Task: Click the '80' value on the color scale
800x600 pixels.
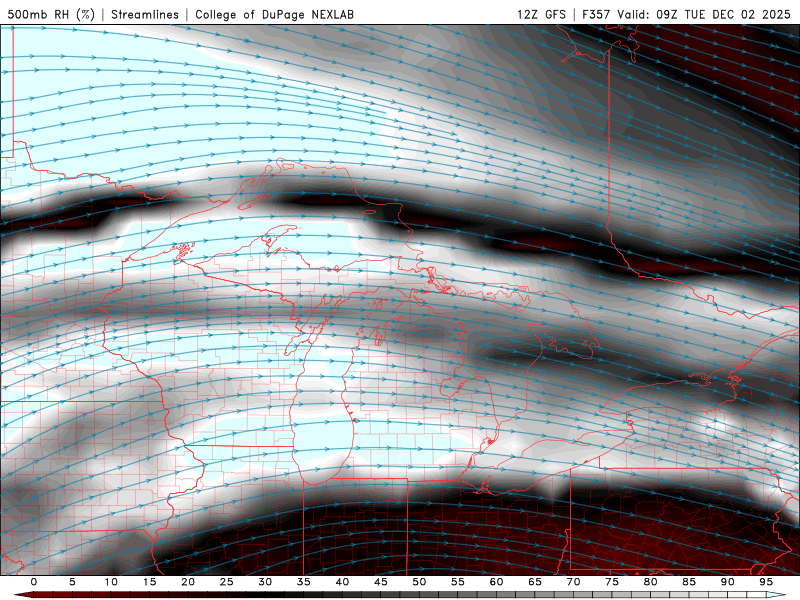Action: (x=650, y=582)
